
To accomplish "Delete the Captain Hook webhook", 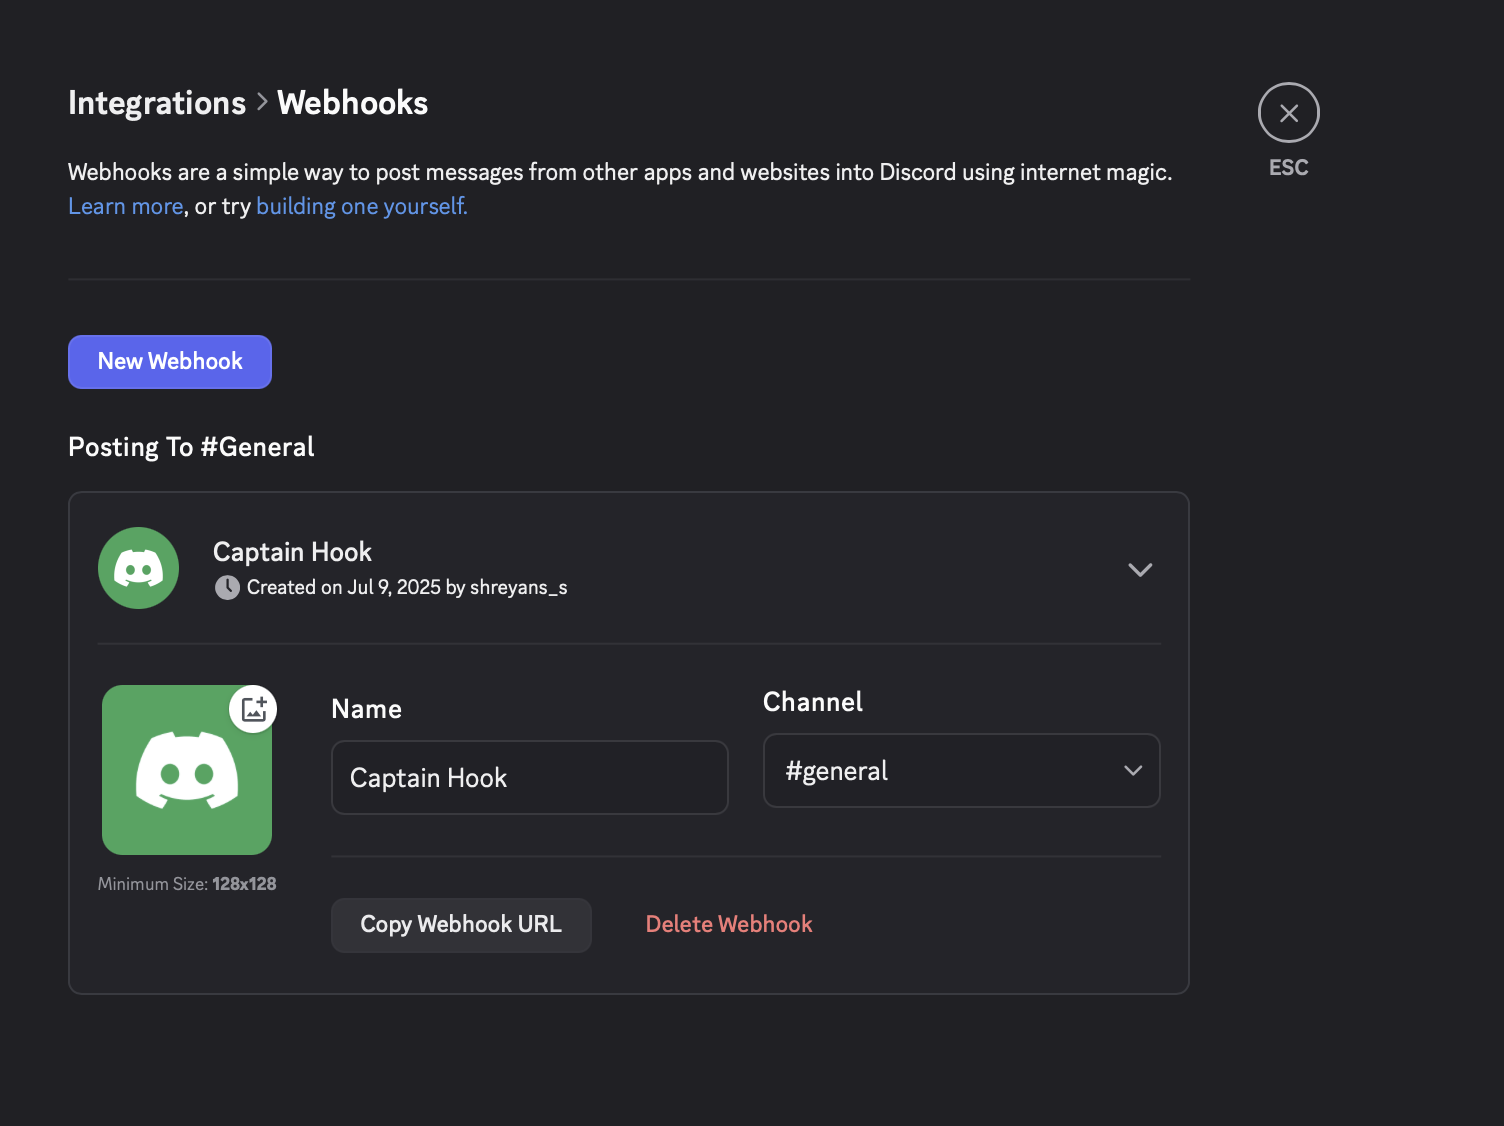I will pyautogui.click(x=729, y=924).
